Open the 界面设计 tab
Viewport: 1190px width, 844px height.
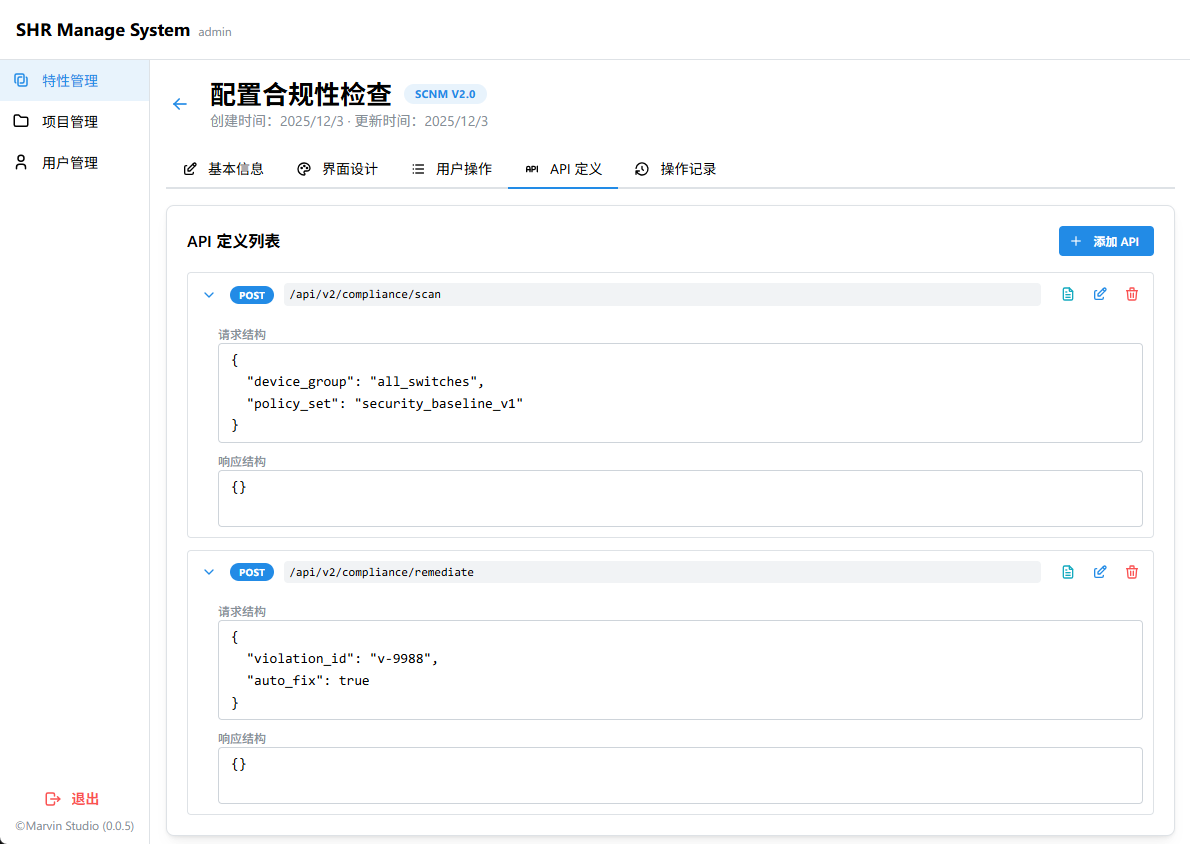(338, 169)
